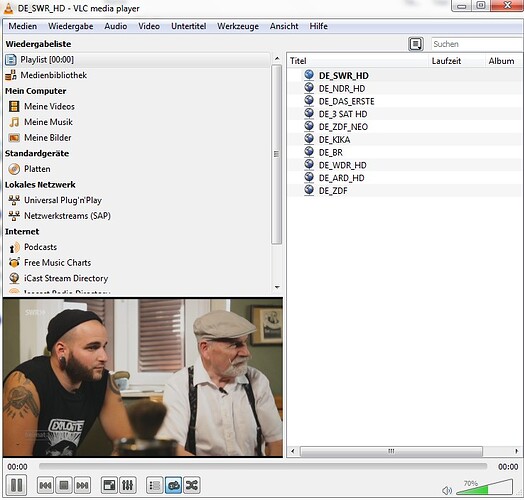Toggle the loop repeat button
This screenshot has width=524, height=500.
[x=173, y=485]
